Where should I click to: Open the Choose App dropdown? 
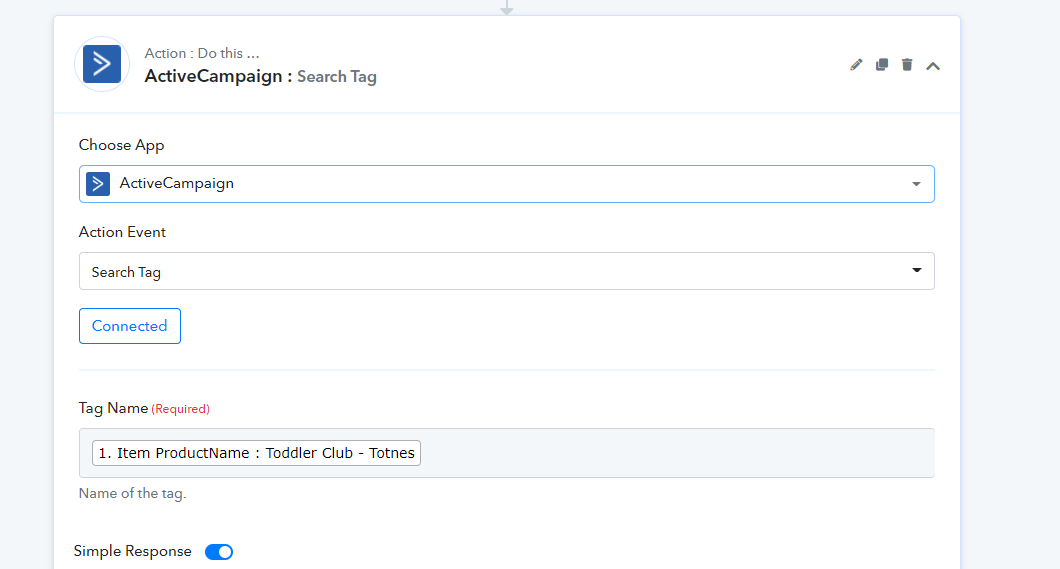coord(506,184)
